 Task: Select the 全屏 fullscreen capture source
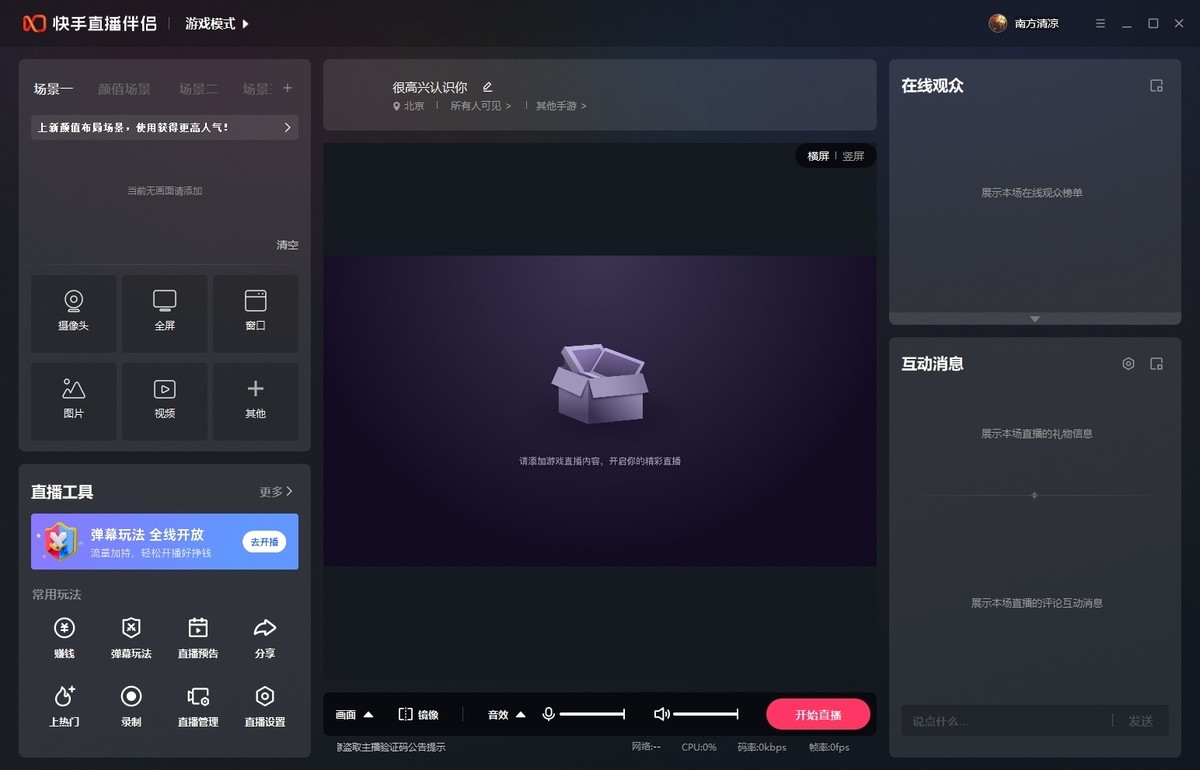pos(164,313)
